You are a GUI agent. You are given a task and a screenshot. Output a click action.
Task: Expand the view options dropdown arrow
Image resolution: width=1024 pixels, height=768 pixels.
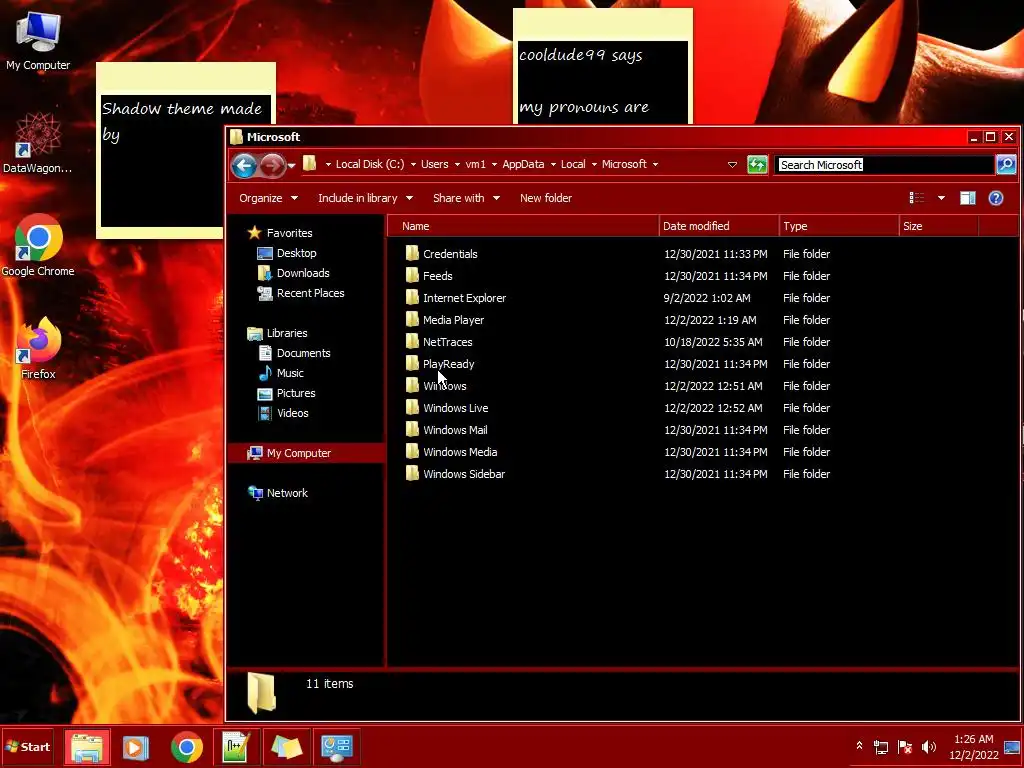click(941, 198)
